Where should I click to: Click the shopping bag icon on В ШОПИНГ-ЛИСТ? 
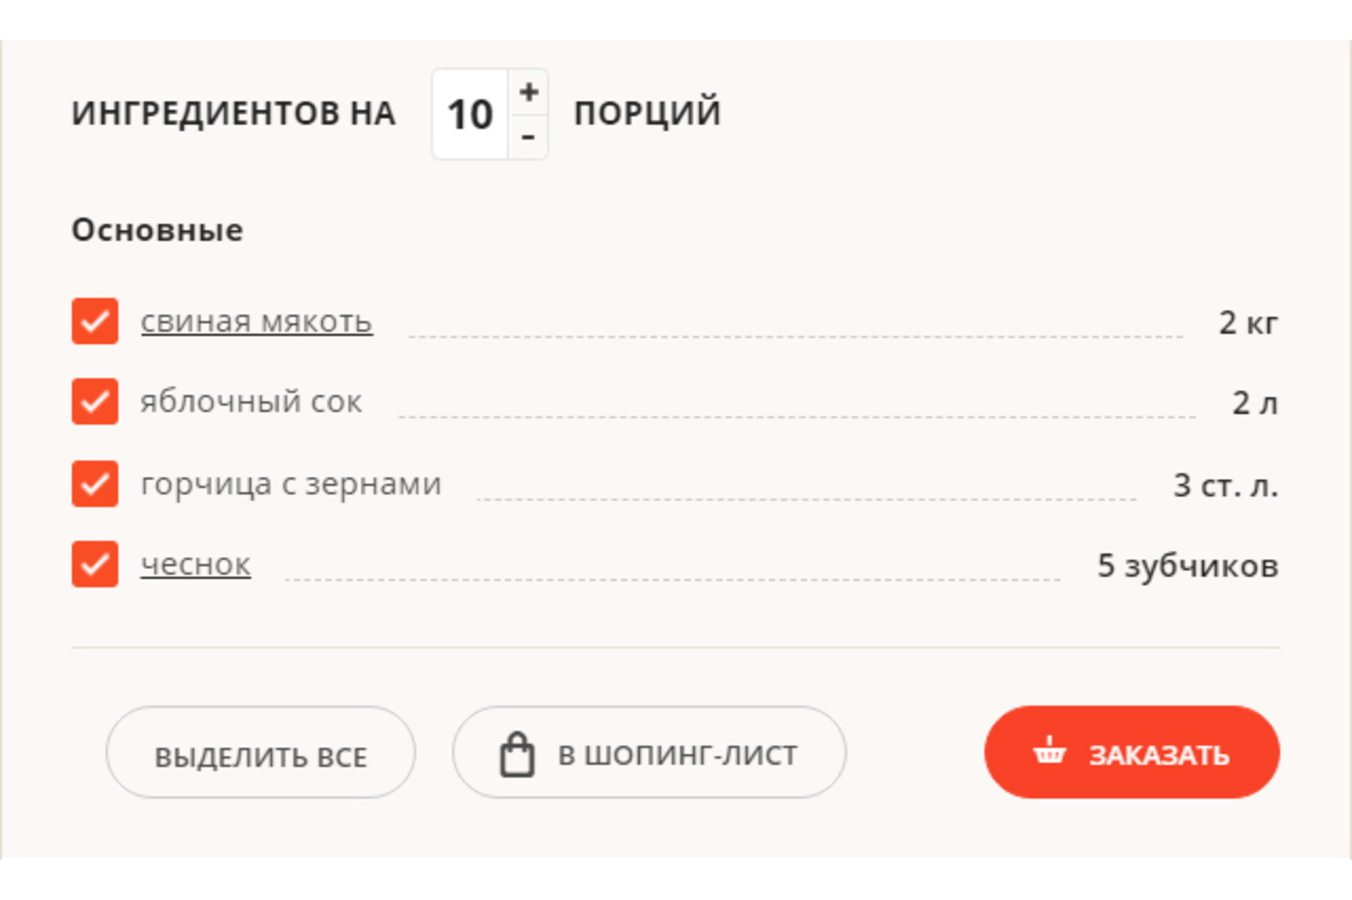[x=518, y=753]
